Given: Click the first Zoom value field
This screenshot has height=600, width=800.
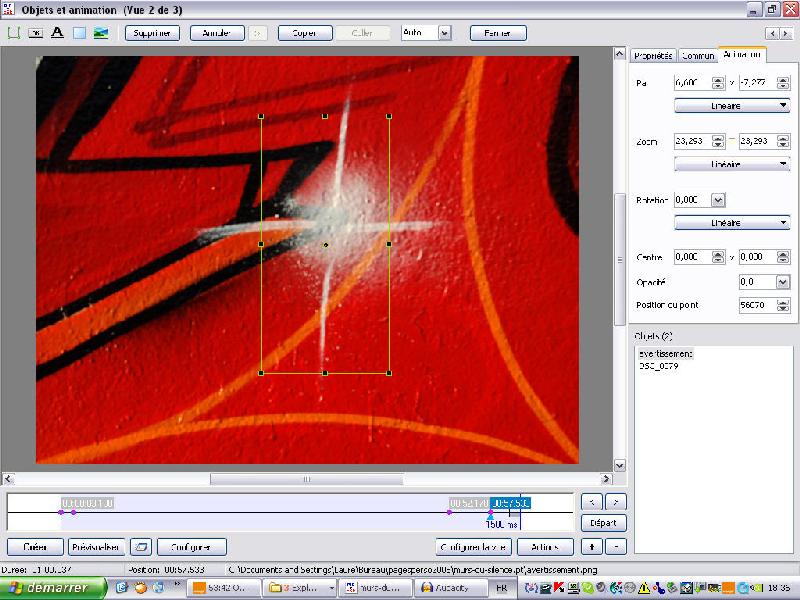Looking at the screenshot, I should click(692, 141).
